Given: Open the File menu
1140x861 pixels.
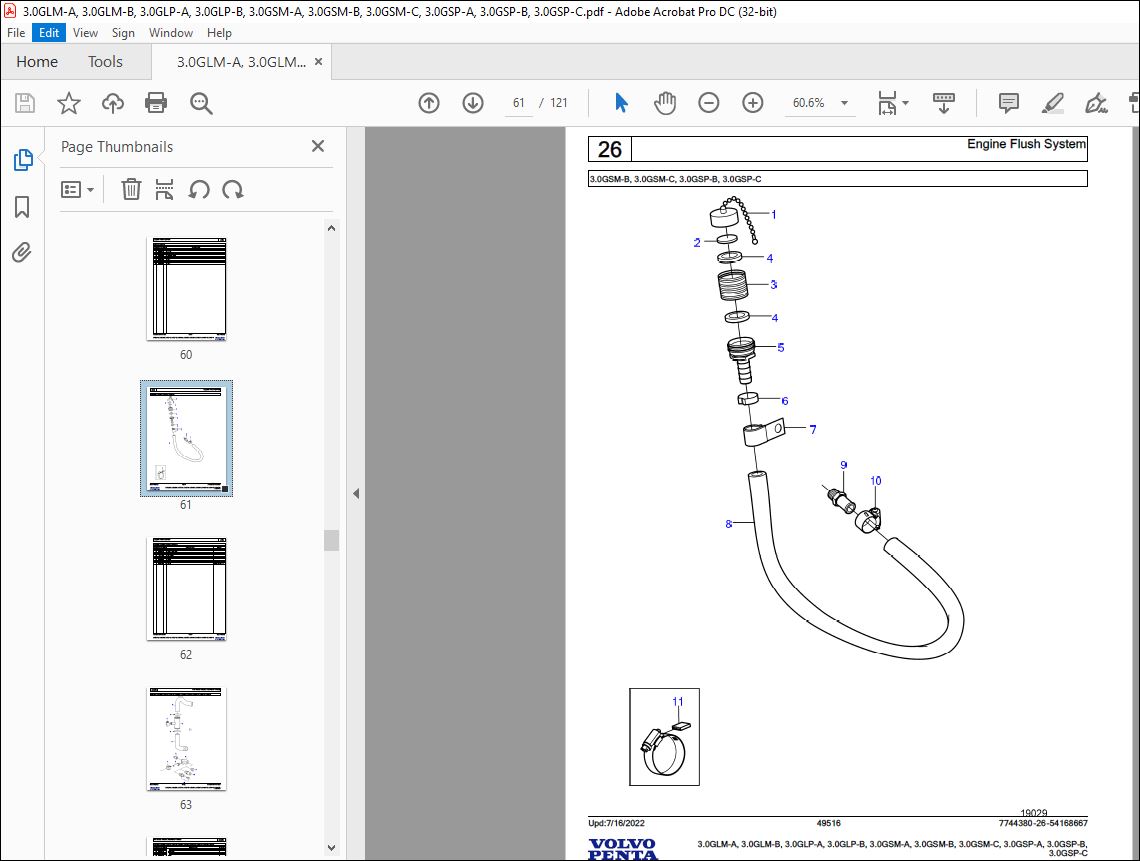Looking at the screenshot, I should (16, 33).
